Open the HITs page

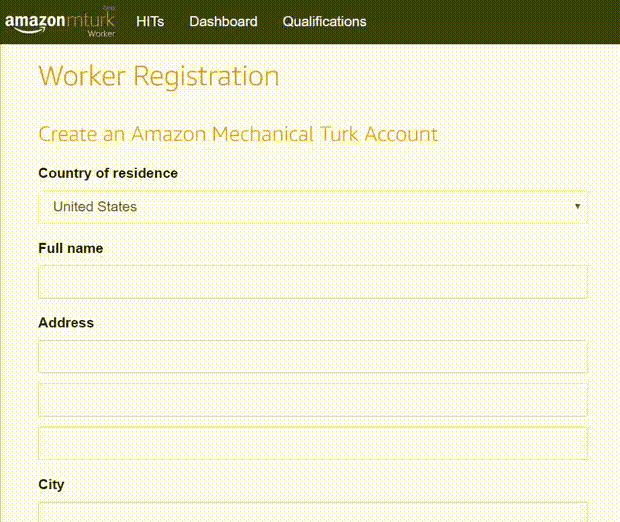150,21
